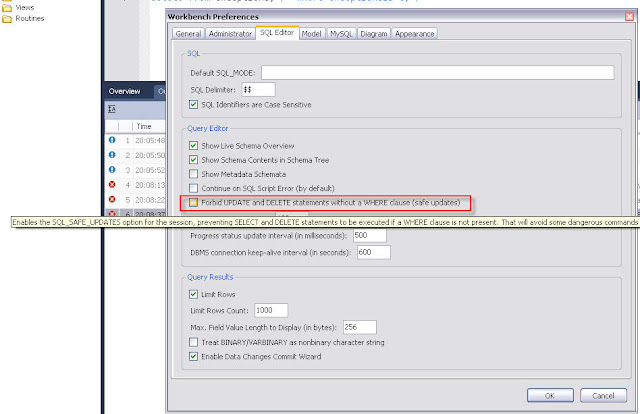This screenshot has width=640, height=414.
Task: Click the Max Field Value Length field
Action: click(x=360, y=327)
